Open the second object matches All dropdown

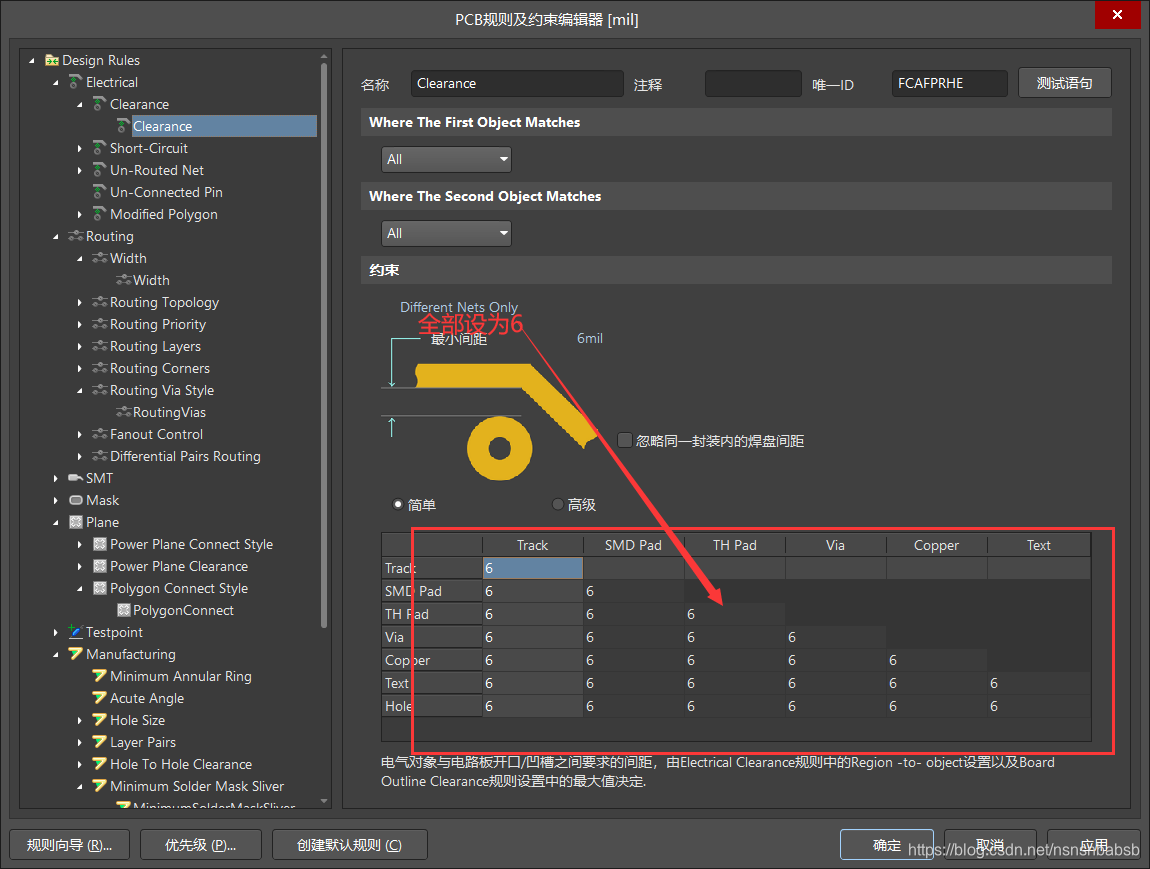(x=446, y=233)
